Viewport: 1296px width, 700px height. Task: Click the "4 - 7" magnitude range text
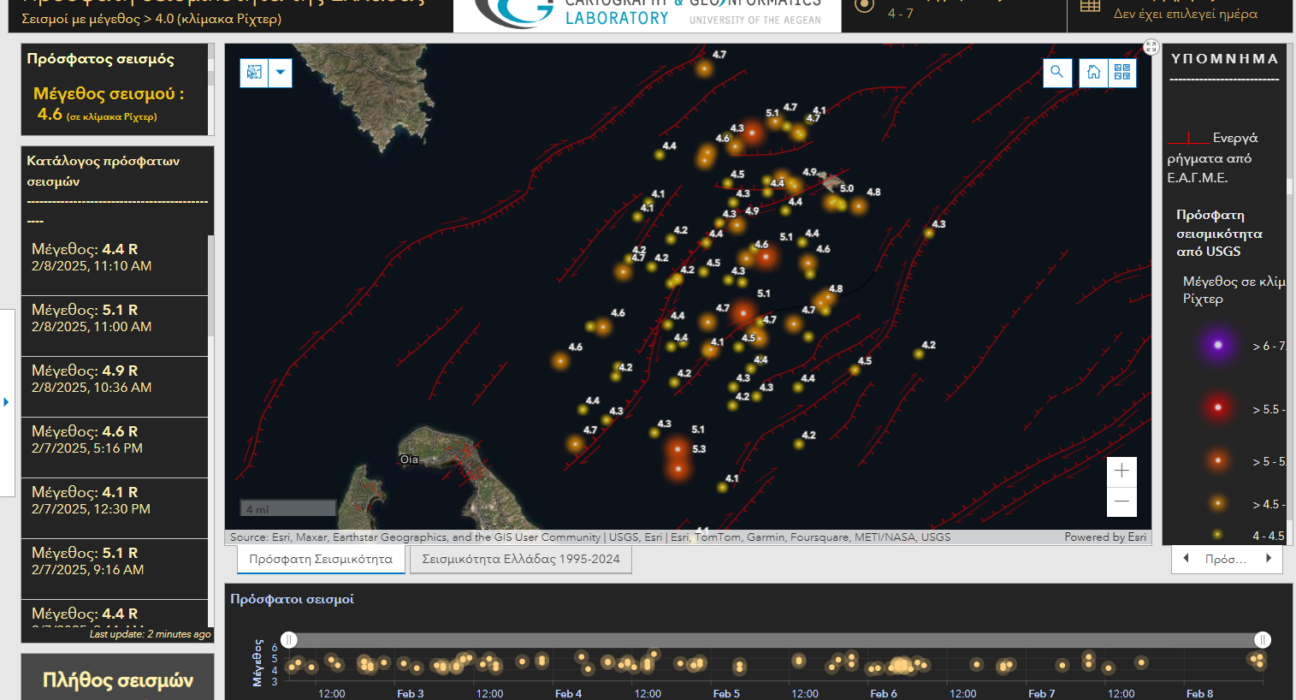(900, 14)
